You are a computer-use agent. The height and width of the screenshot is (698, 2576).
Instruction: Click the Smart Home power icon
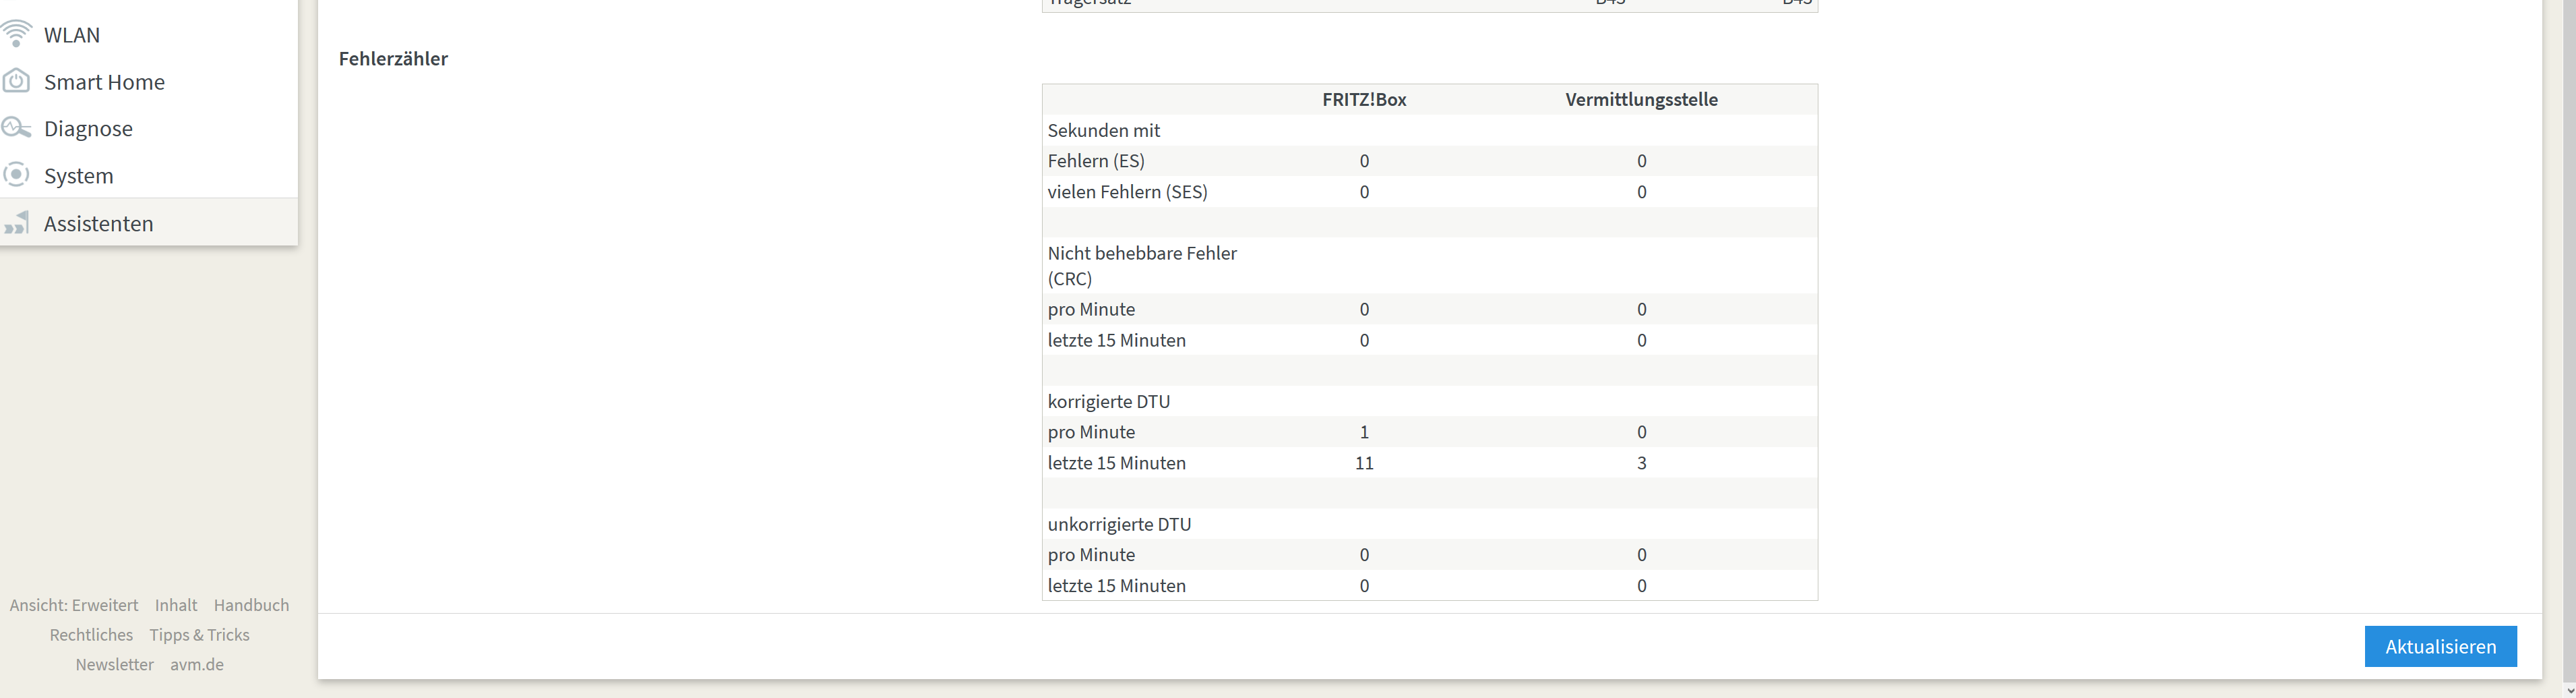coord(16,81)
